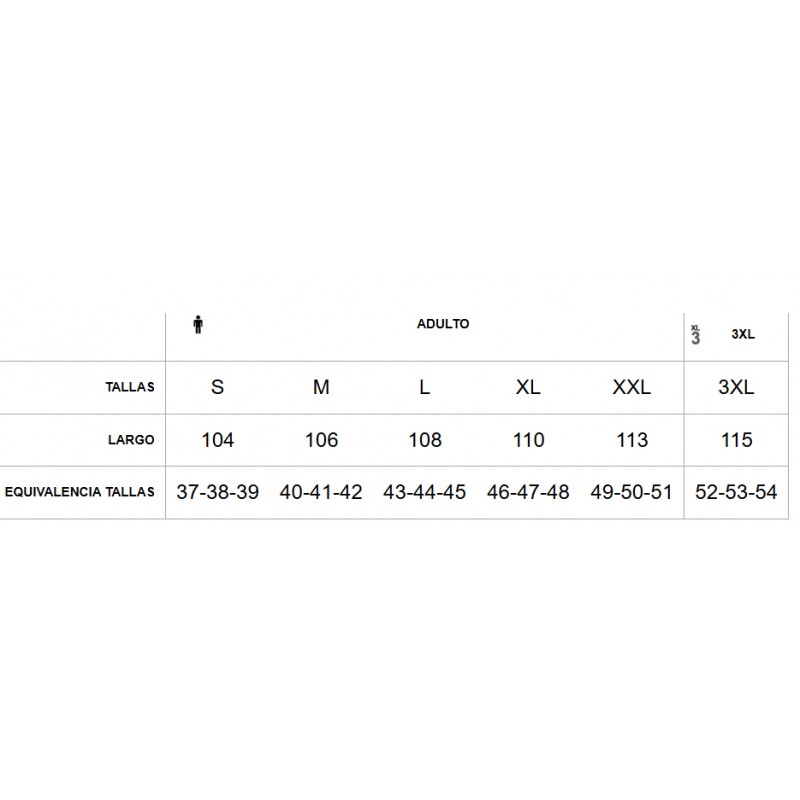This screenshot has height=800, width=800.
Task: Select size M in the tallas row
Action: coord(321,387)
